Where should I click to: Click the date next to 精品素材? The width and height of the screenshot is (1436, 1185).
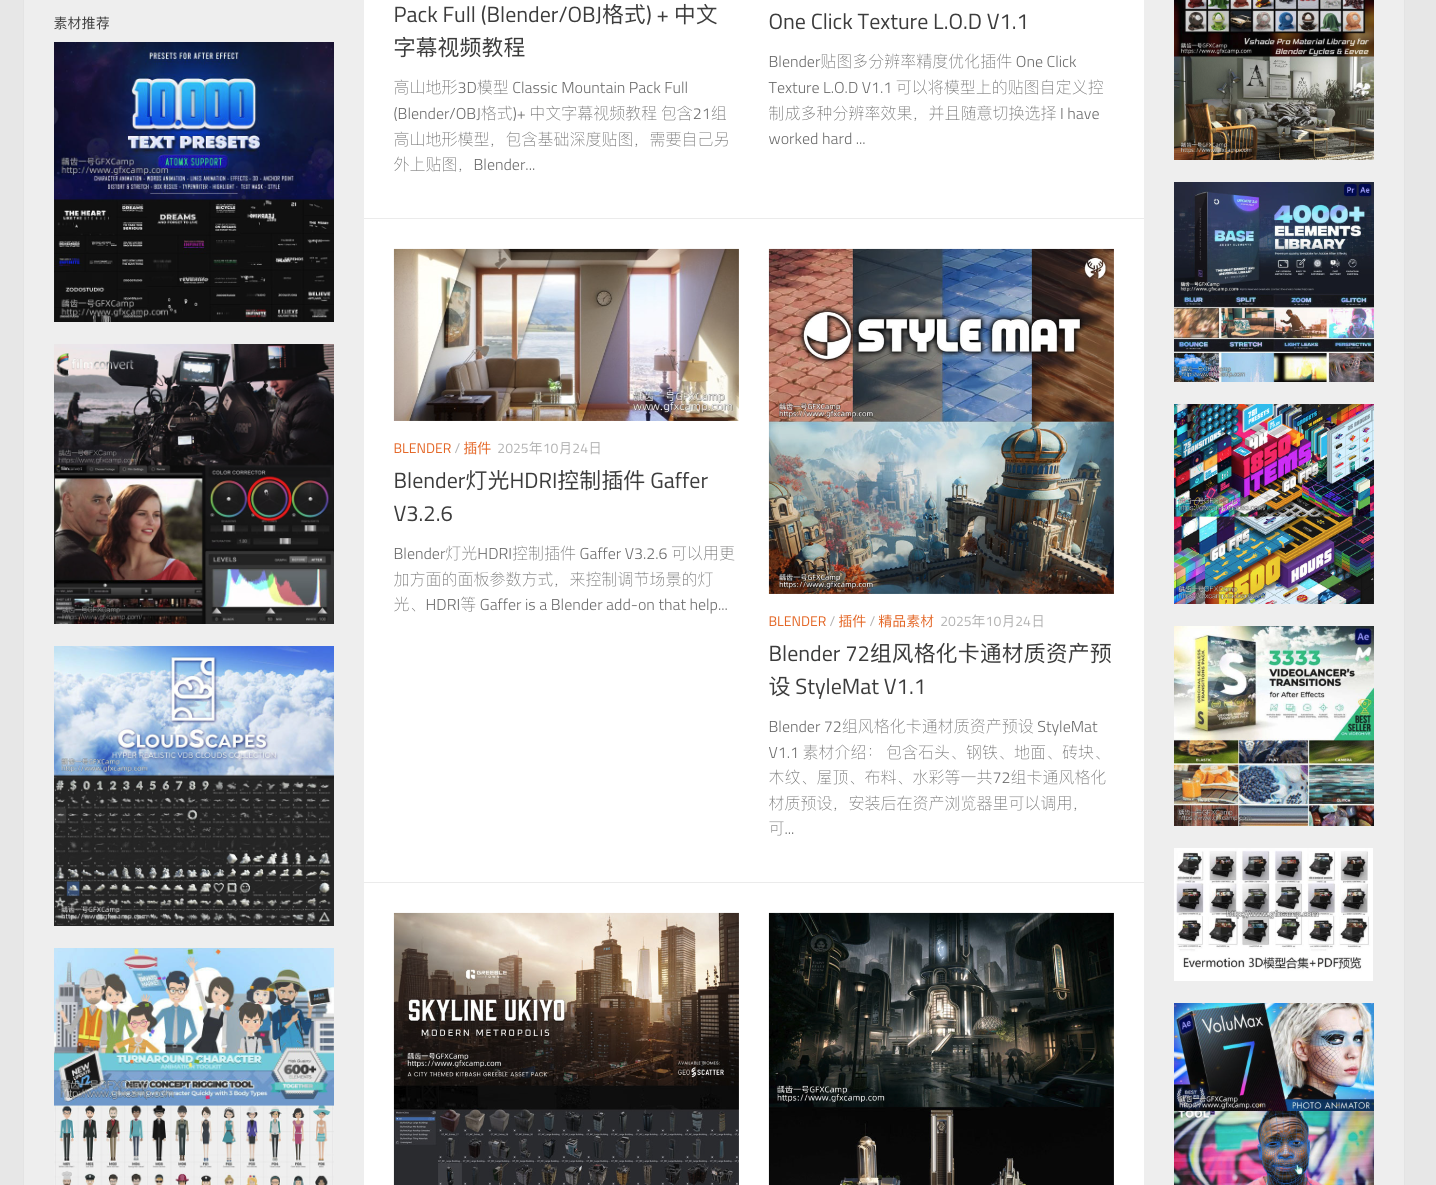pos(992,622)
